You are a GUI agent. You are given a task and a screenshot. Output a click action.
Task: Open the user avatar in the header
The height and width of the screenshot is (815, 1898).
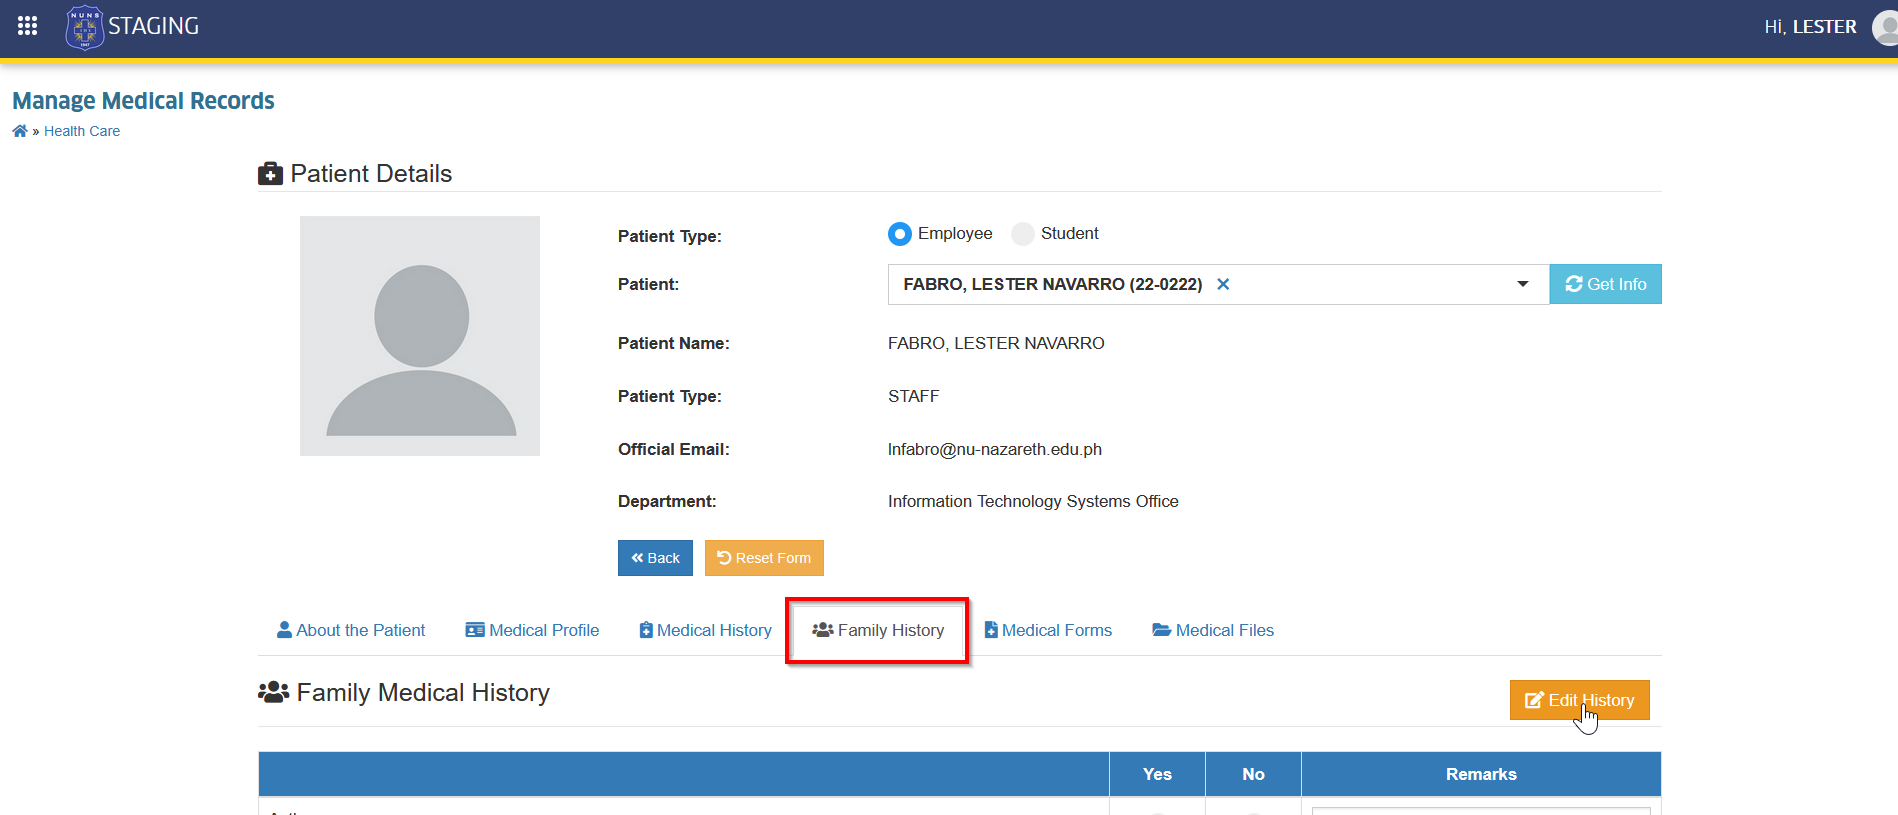point(1886,27)
